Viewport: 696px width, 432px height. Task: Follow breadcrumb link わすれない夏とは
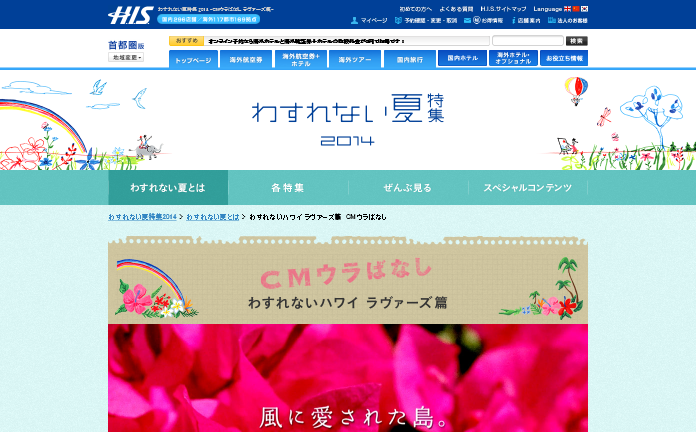pyautogui.click(x=213, y=217)
